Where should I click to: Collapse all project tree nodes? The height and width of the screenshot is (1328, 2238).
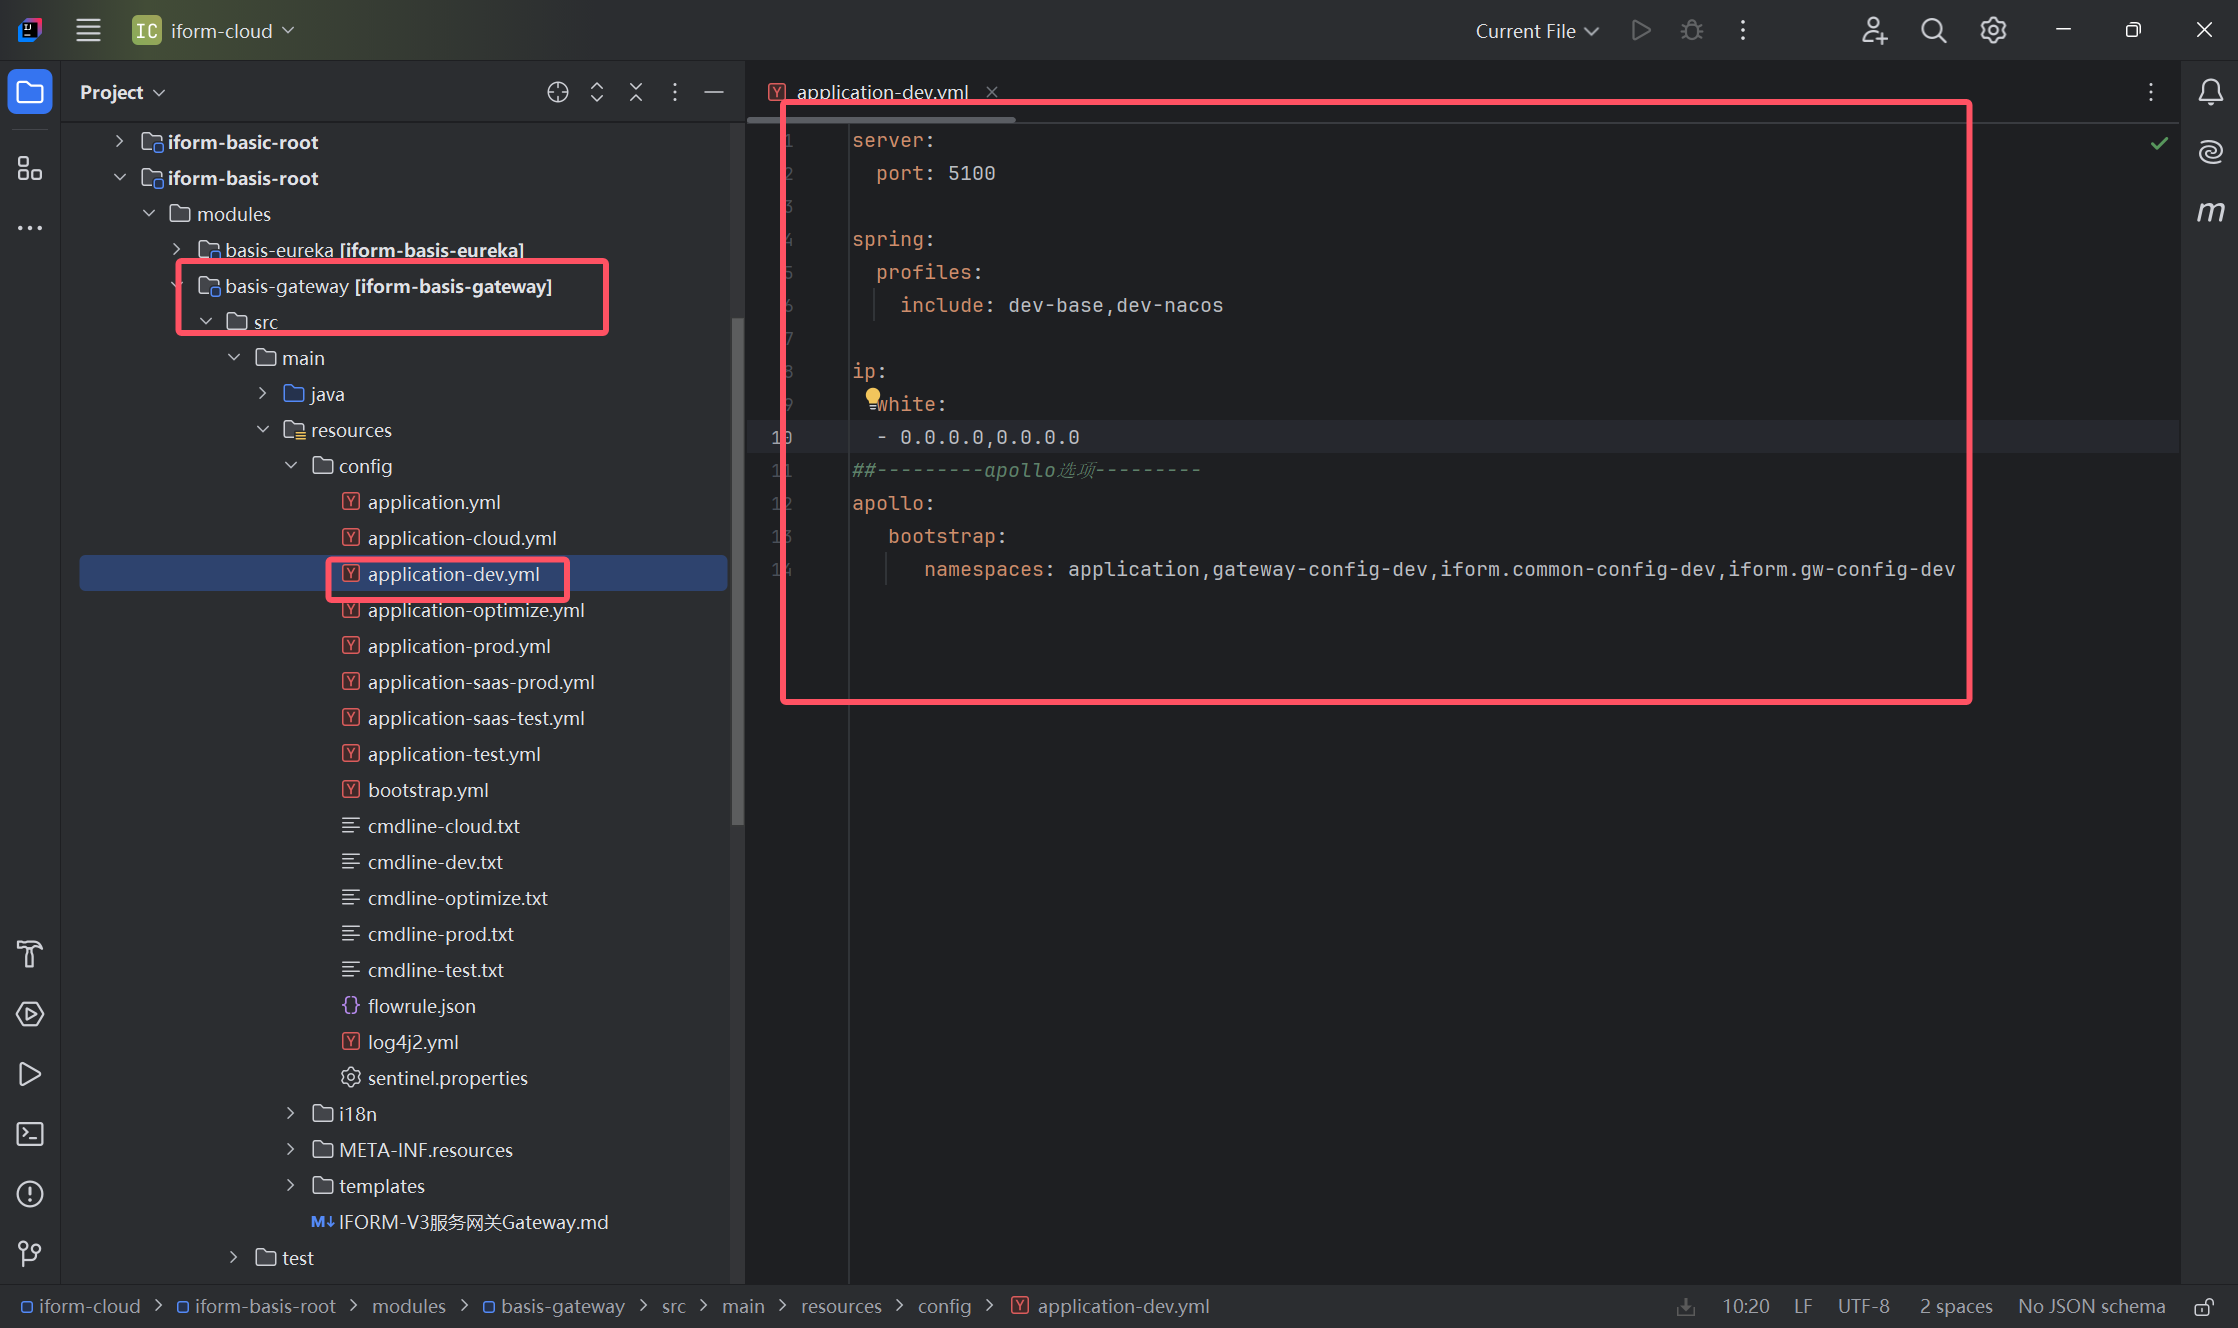click(636, 92)
